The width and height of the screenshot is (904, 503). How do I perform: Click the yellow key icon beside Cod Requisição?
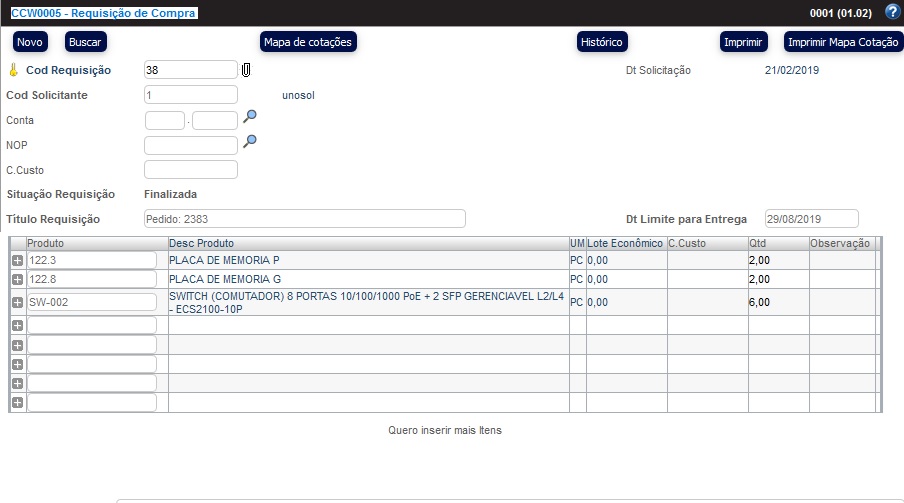13,70
